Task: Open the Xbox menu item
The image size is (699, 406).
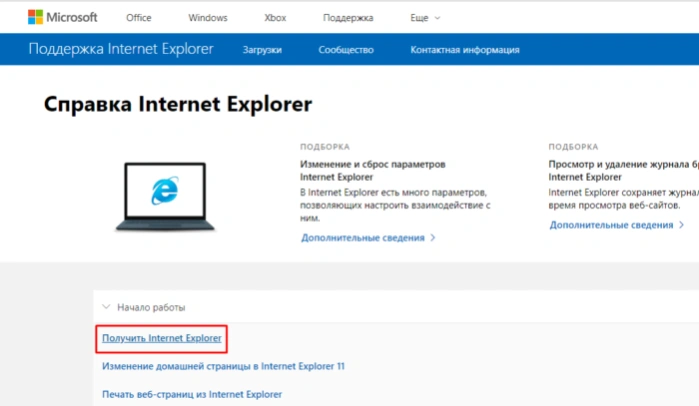Action: [275, 18]
